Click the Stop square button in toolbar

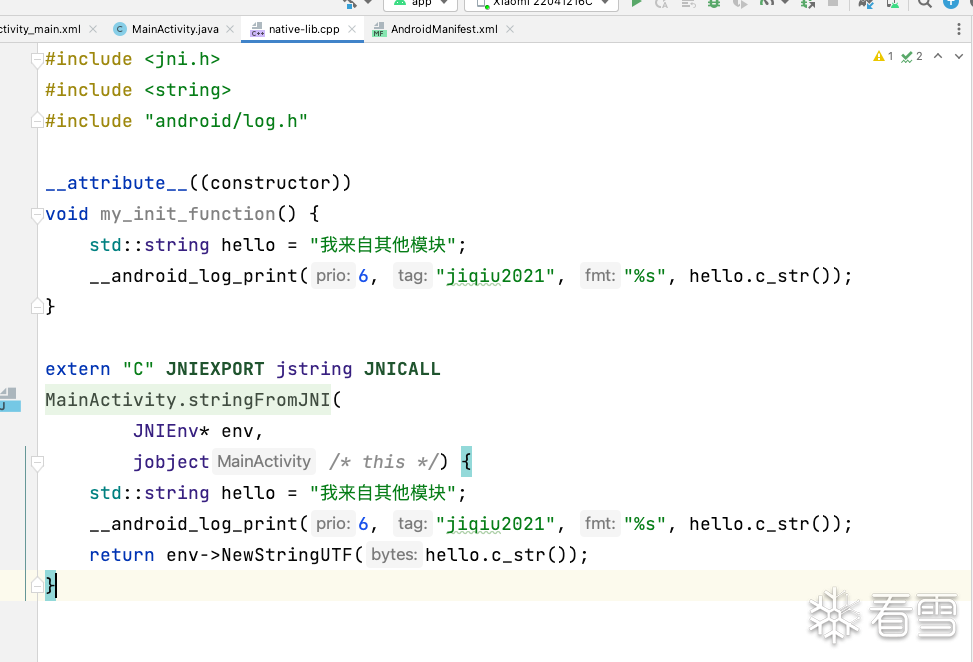pyautogui.click(x=833, y=3)
